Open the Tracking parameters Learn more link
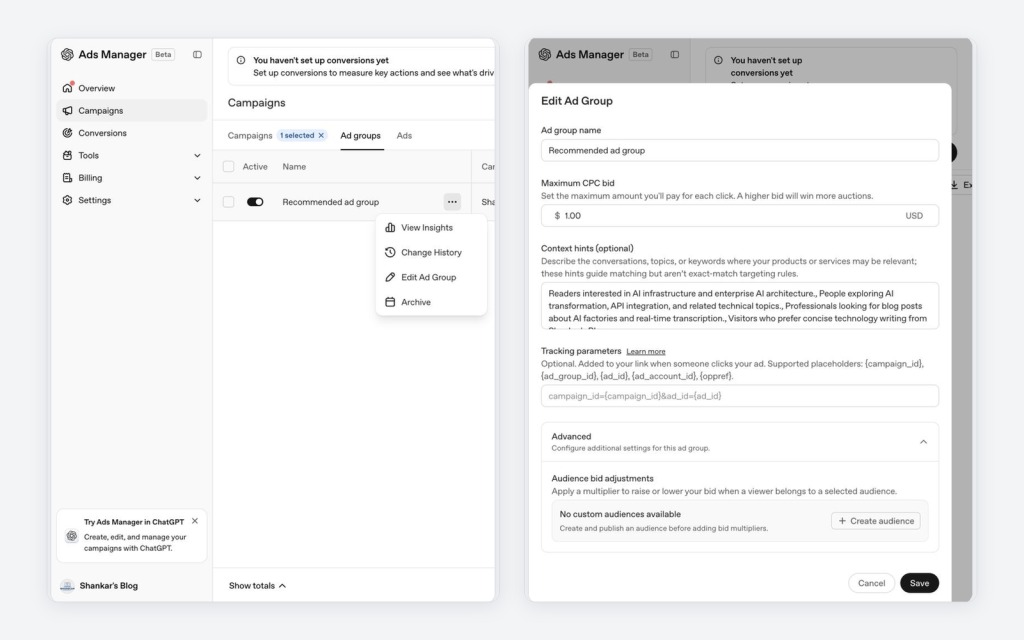This screenshot has height=640, width=1024. pyautogui.click(x=646, y=351)
